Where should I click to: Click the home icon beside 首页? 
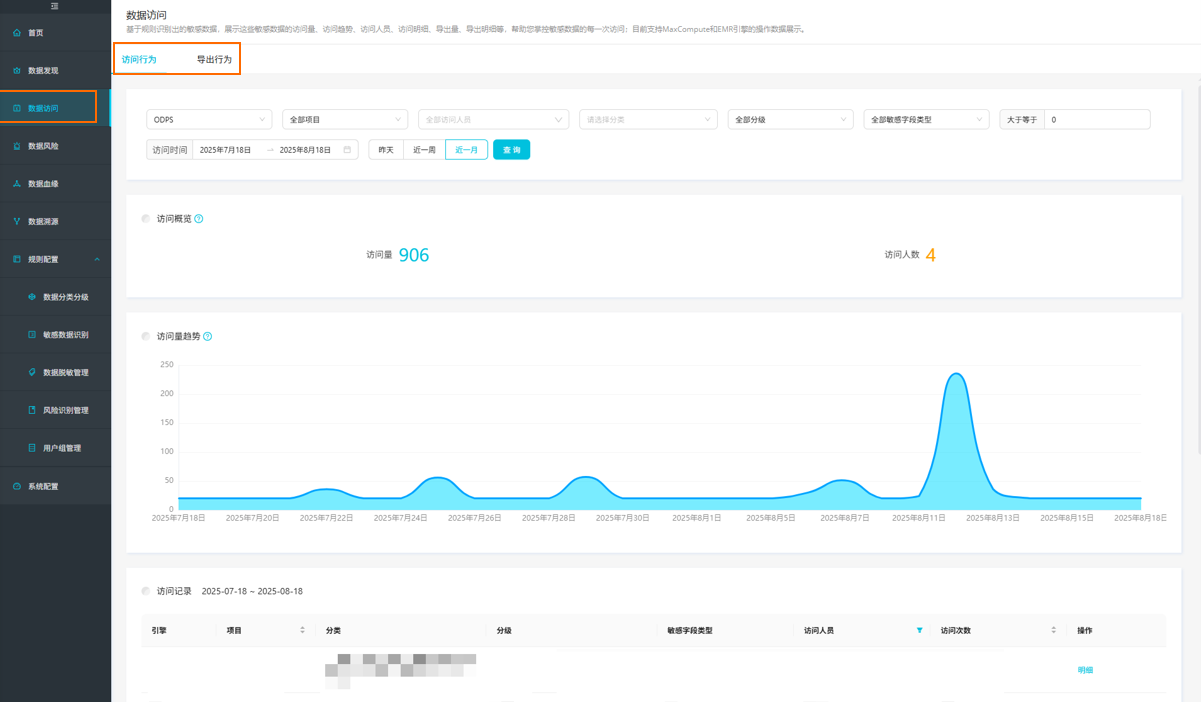[x=17, y=33]
